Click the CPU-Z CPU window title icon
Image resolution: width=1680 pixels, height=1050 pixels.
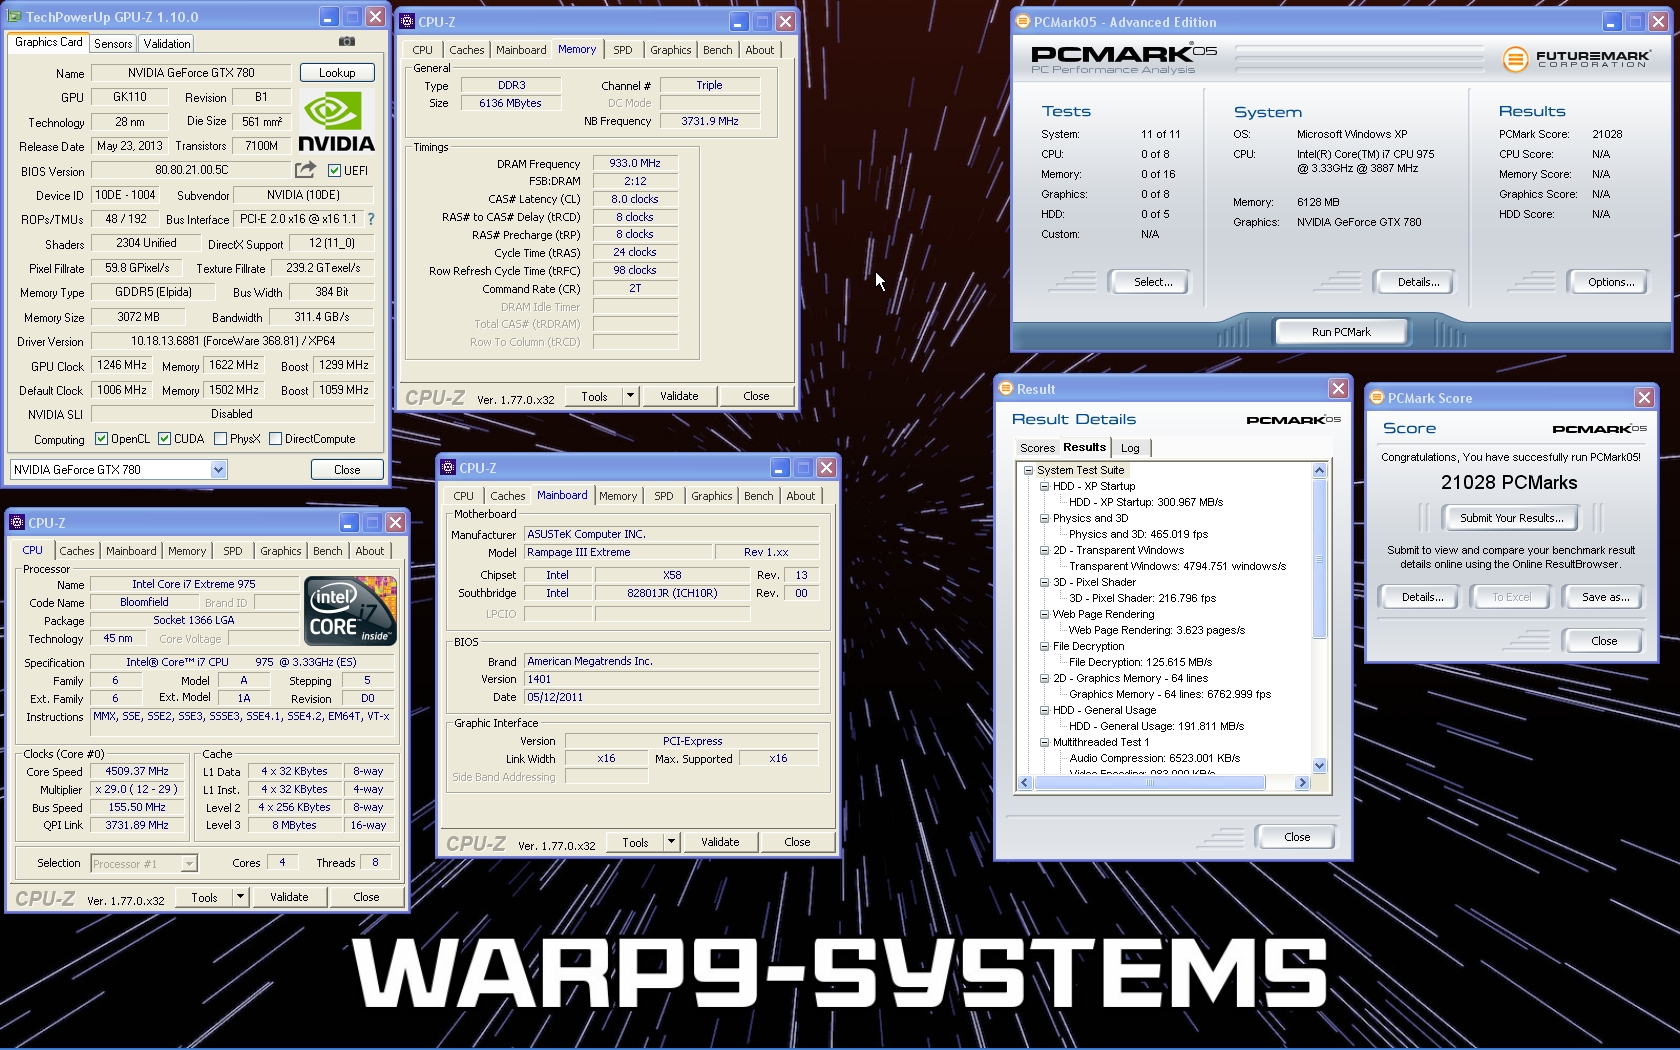[17, 522]
